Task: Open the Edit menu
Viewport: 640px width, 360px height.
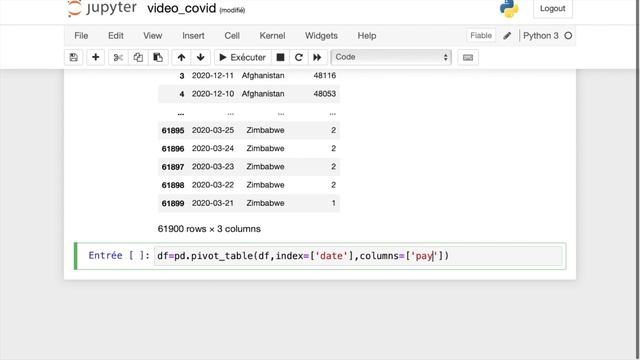Action: 116,36
